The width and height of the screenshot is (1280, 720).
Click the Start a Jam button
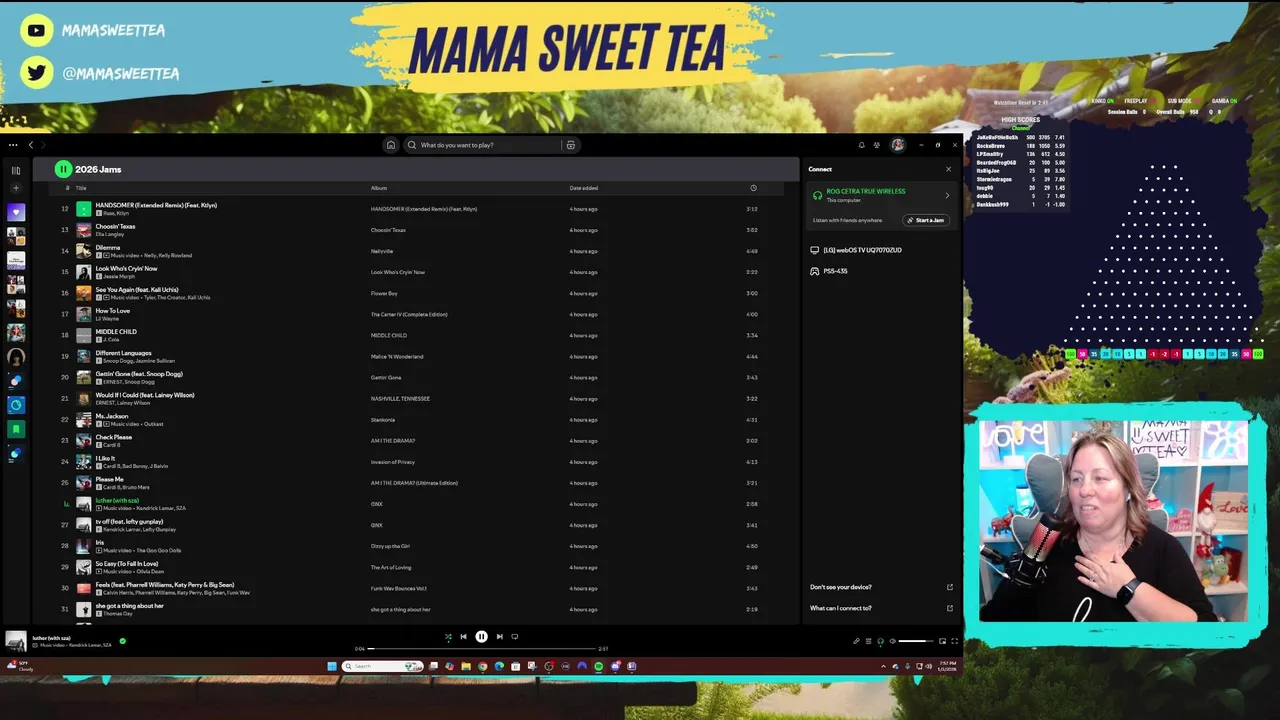(926, 220)
